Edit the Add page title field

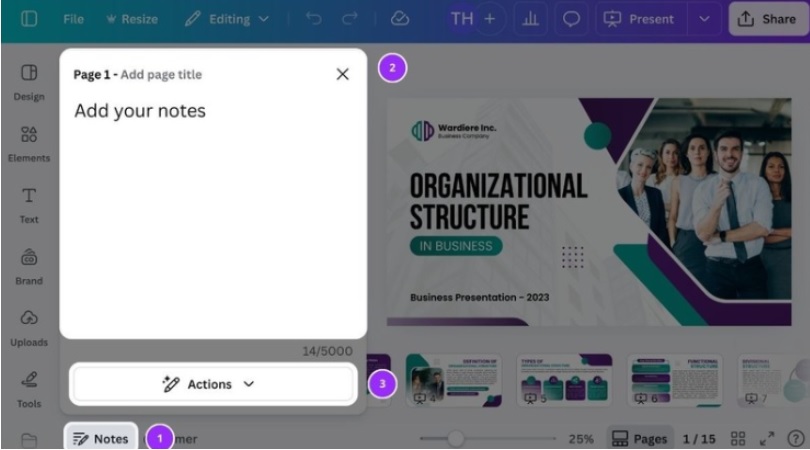point(161,74)
